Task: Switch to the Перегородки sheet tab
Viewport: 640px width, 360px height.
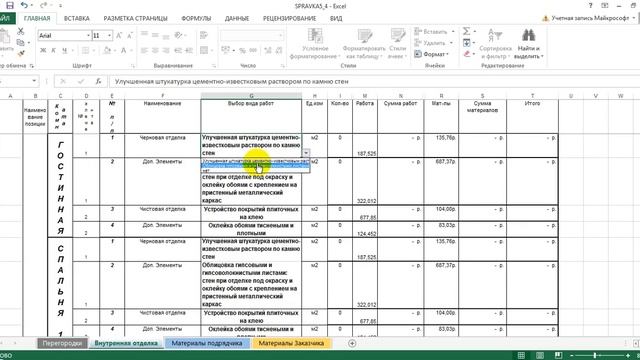Action: click(62, 343)
